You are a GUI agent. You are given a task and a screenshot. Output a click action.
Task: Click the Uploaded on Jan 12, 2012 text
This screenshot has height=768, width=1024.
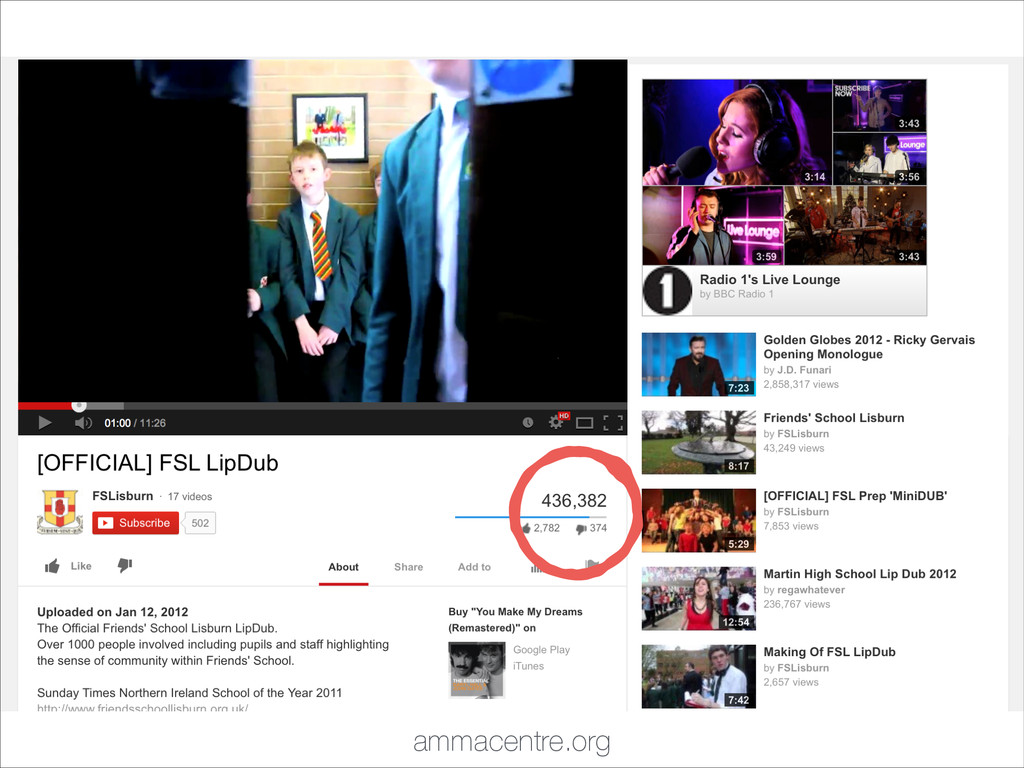(112, 612)
